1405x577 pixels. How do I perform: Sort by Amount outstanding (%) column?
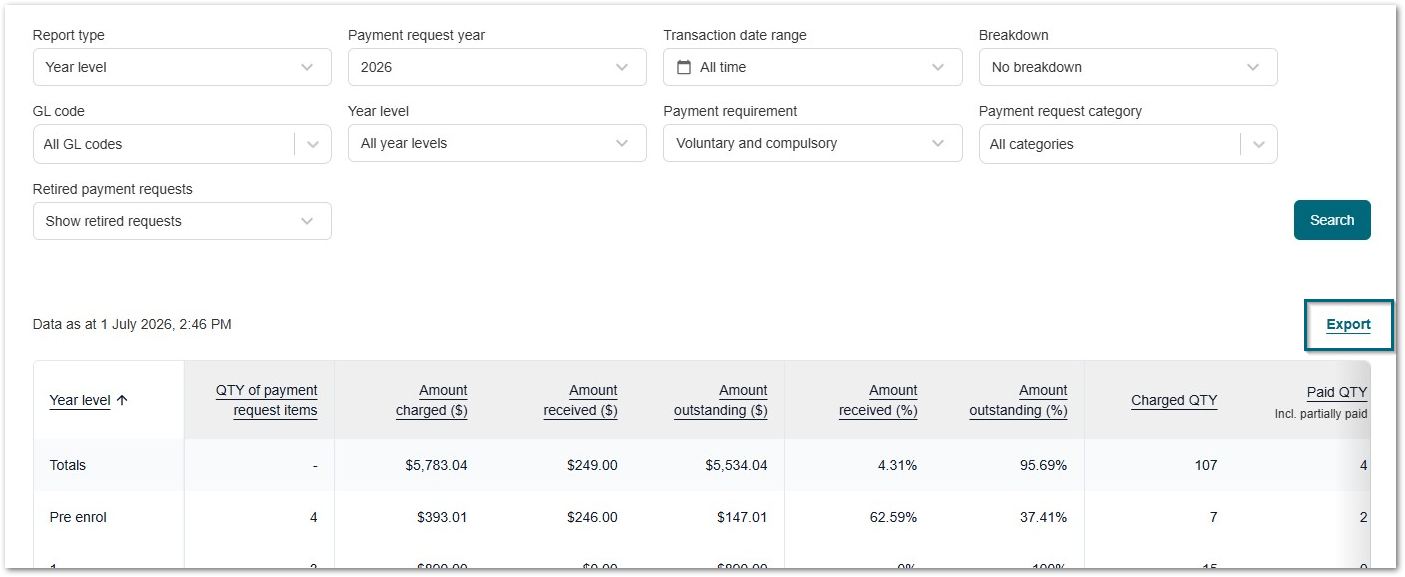pyautogui.click(x=1018, y=400)
